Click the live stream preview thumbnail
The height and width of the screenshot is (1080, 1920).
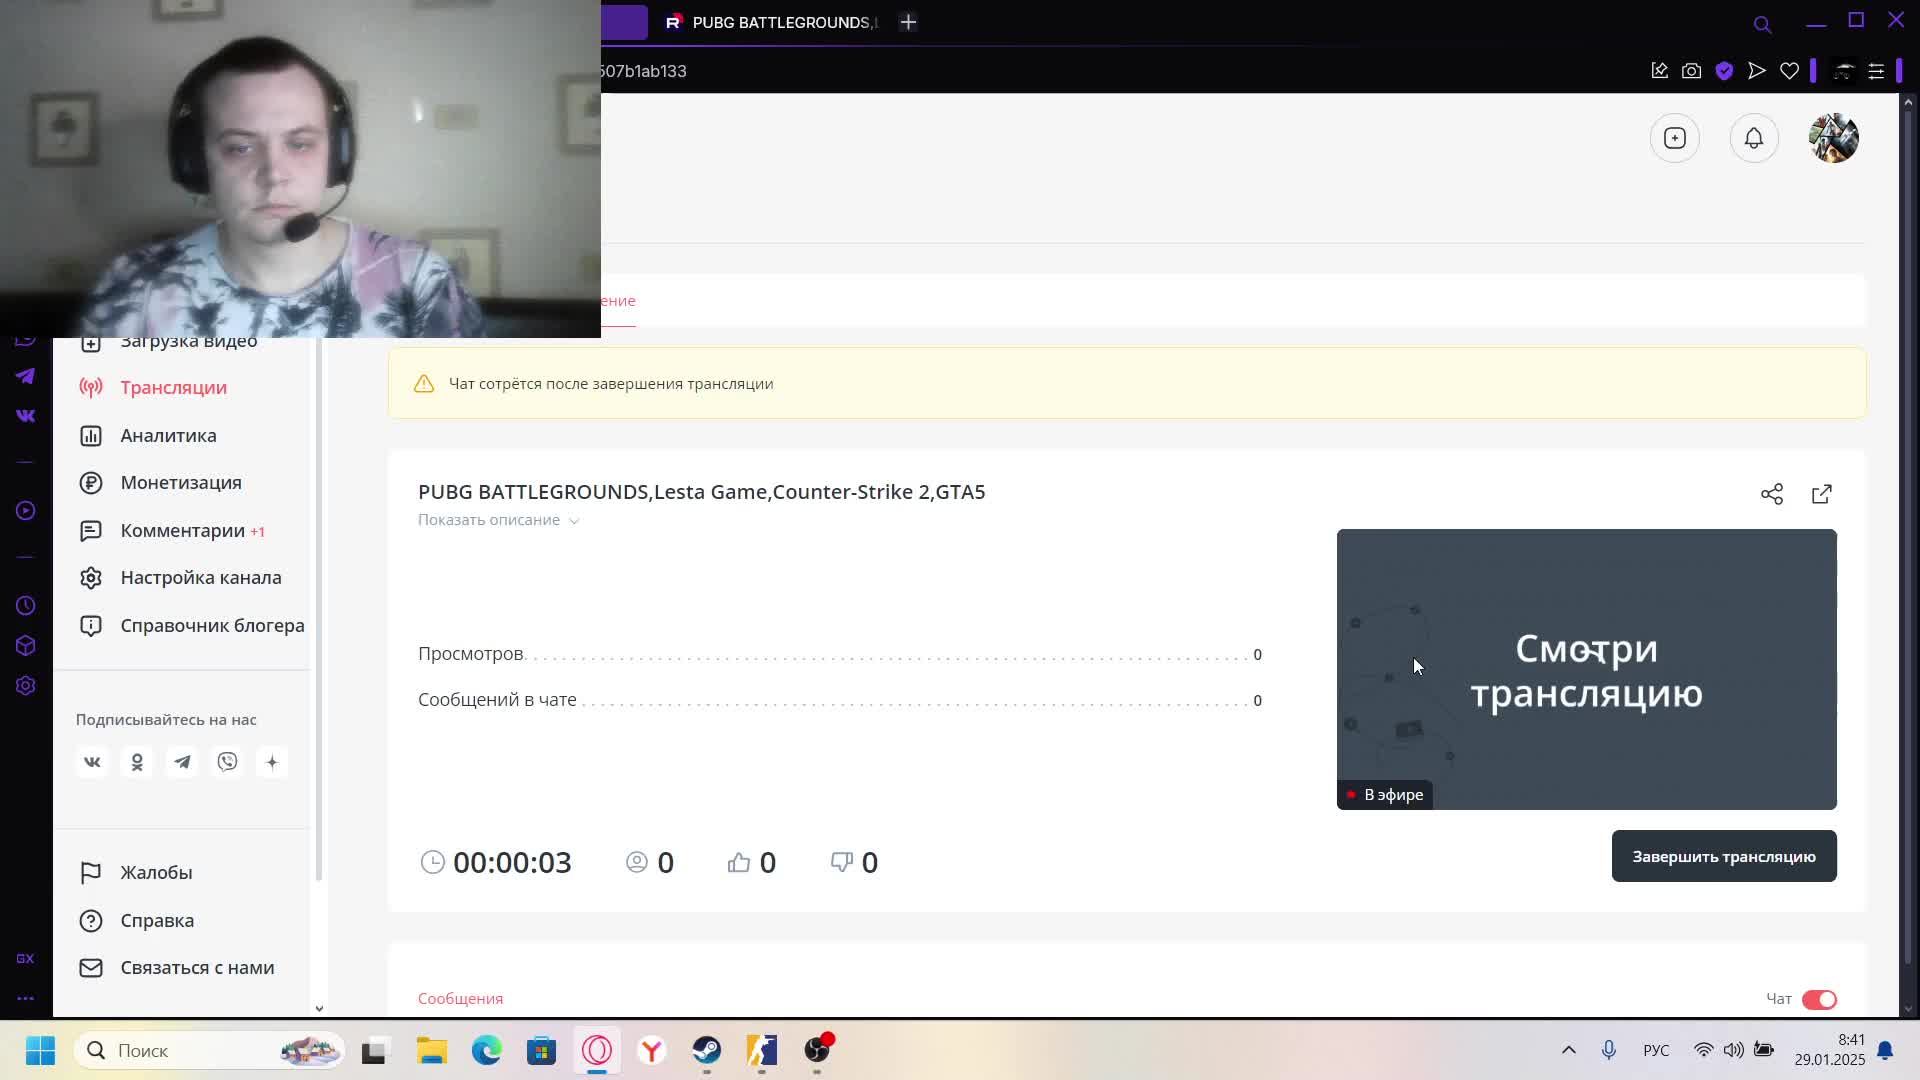coord(1586,668)
